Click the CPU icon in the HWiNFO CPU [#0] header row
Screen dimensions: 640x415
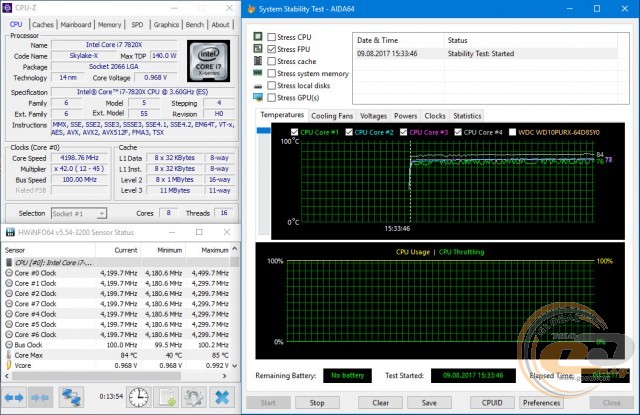9,262
